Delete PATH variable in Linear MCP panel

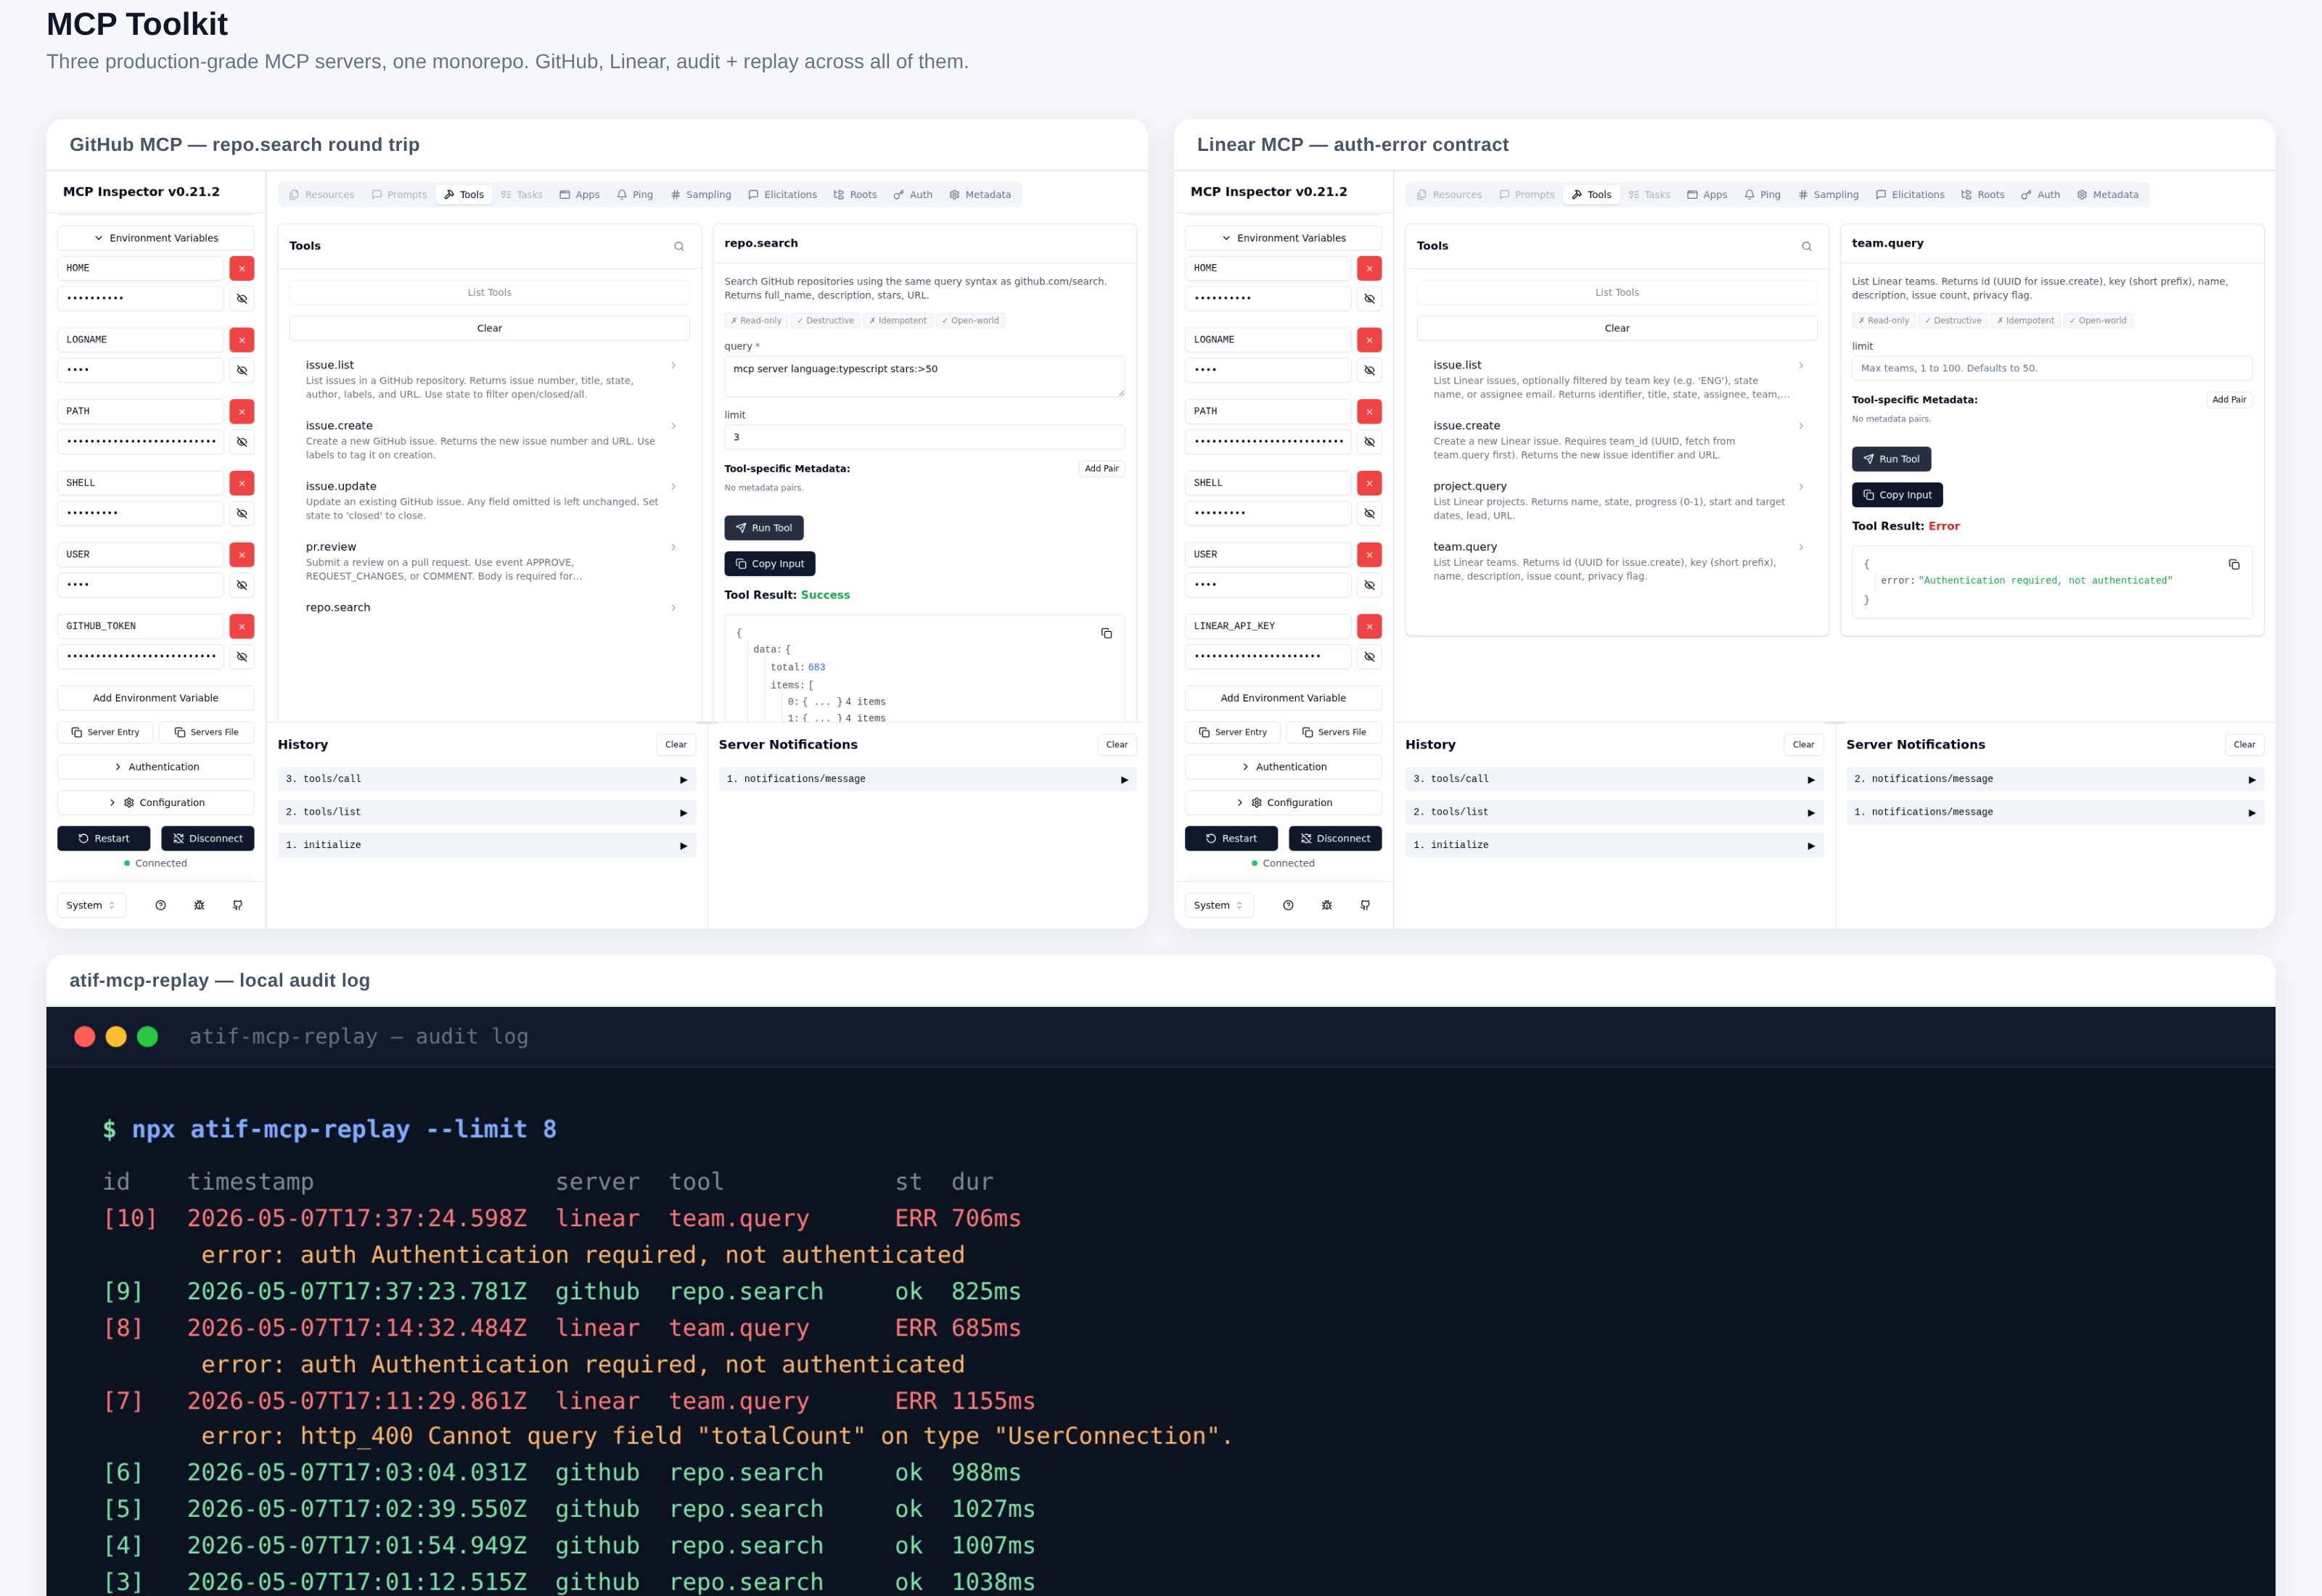1369,411
